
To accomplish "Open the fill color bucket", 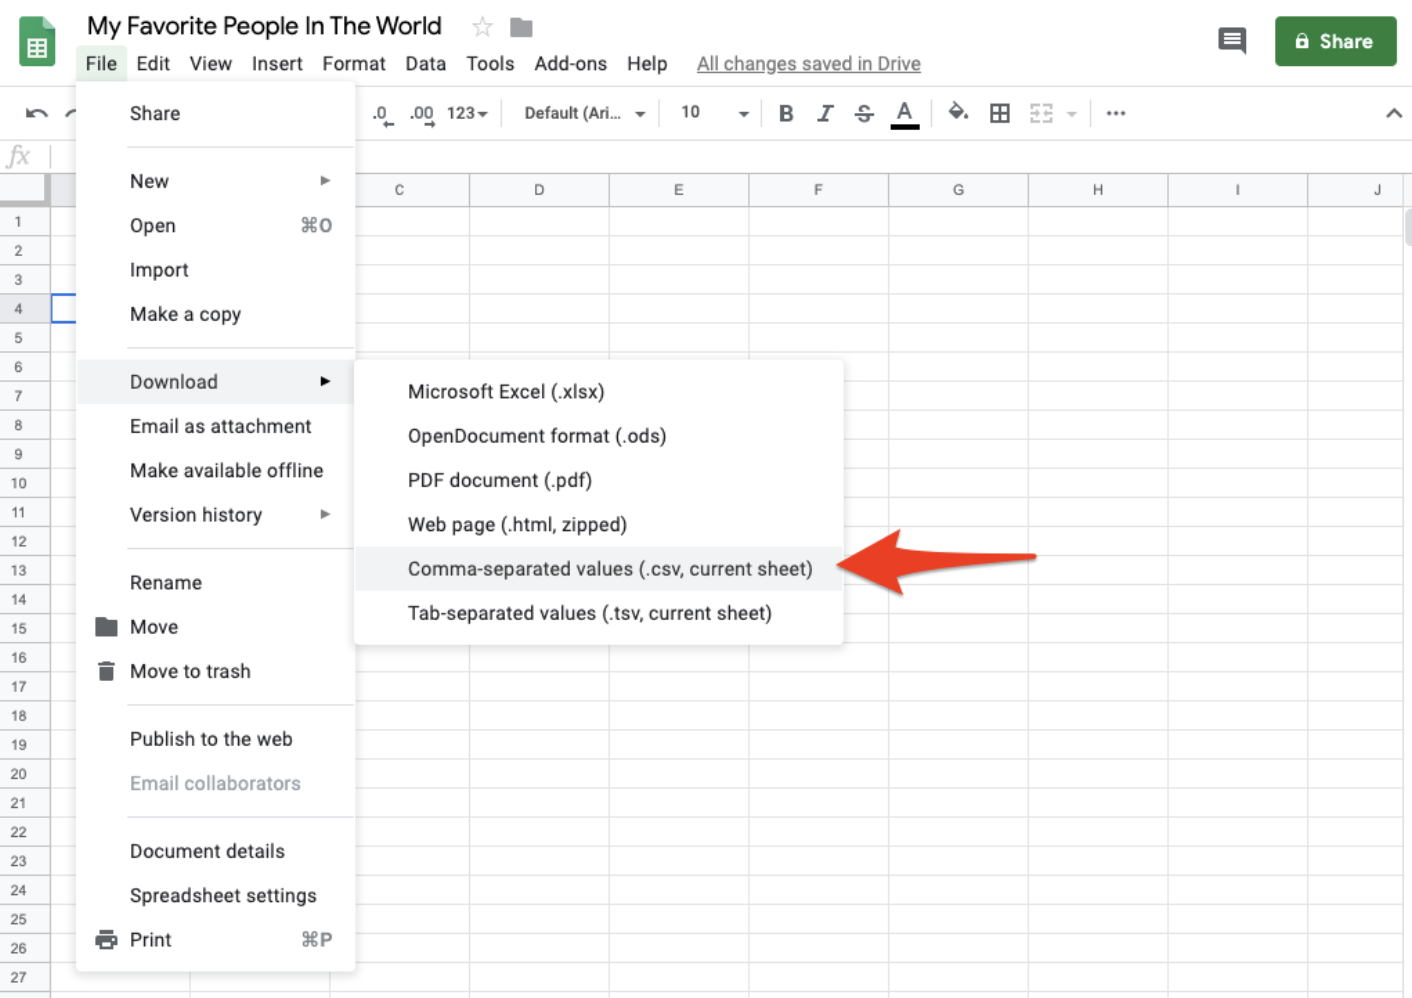I will [x=958, y=112].
